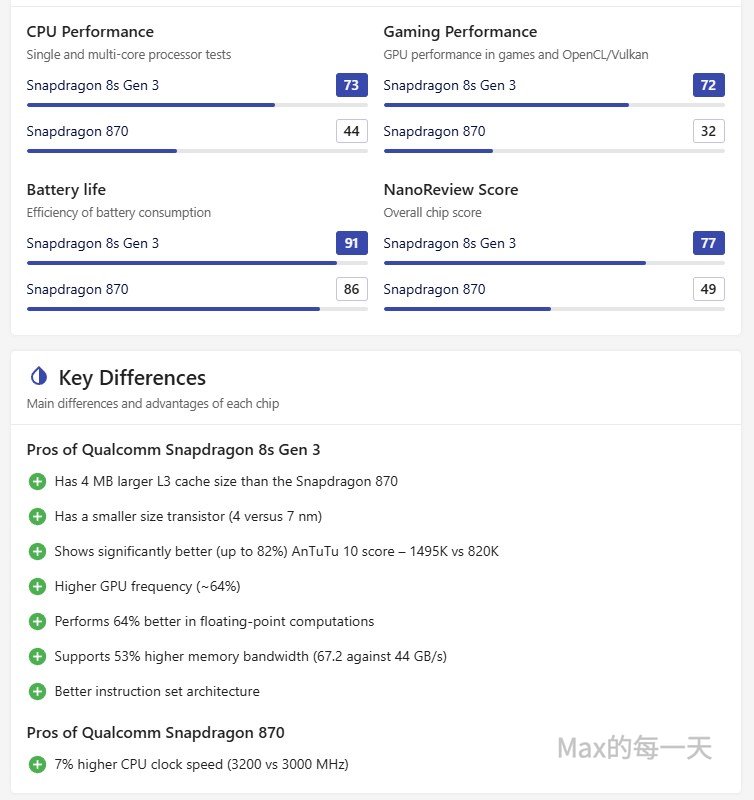754x800 pixels.
Task: Click the green plus icon beside L3 cache size
Action: point(38,482)
